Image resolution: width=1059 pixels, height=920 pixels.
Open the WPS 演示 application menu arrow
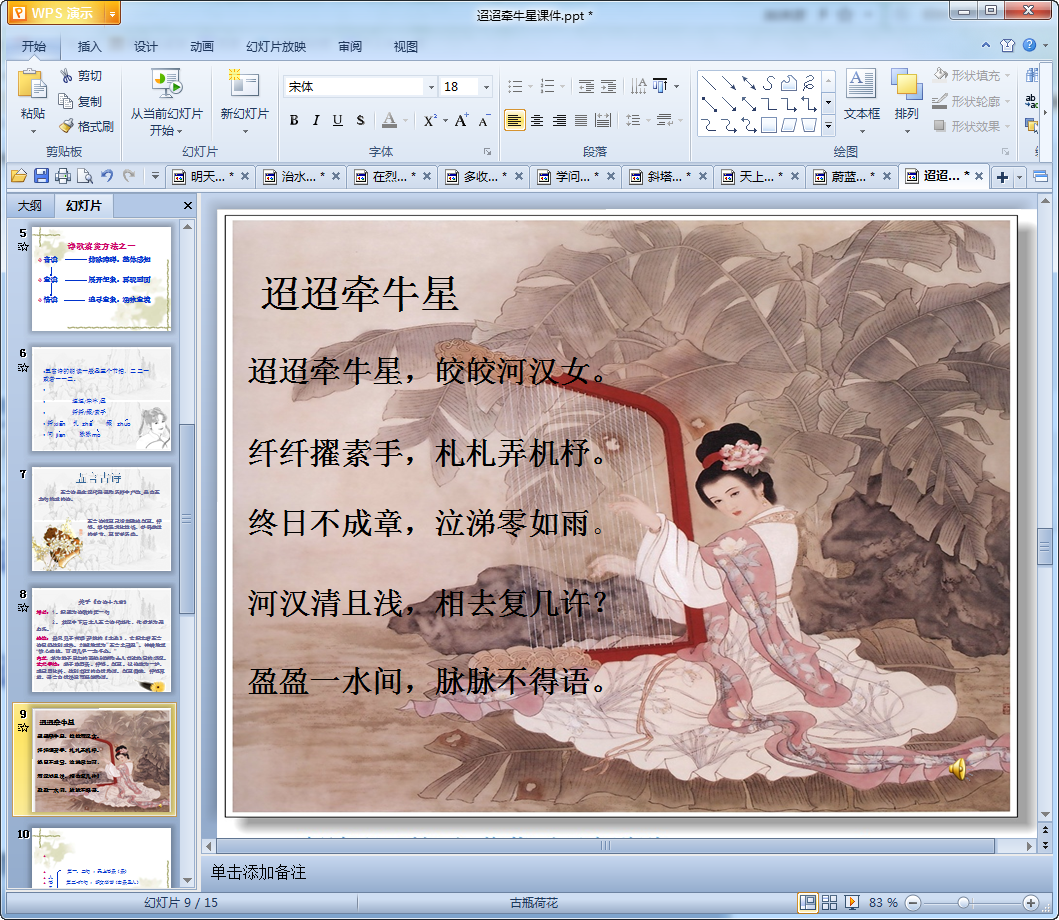[x=112, y=13]
